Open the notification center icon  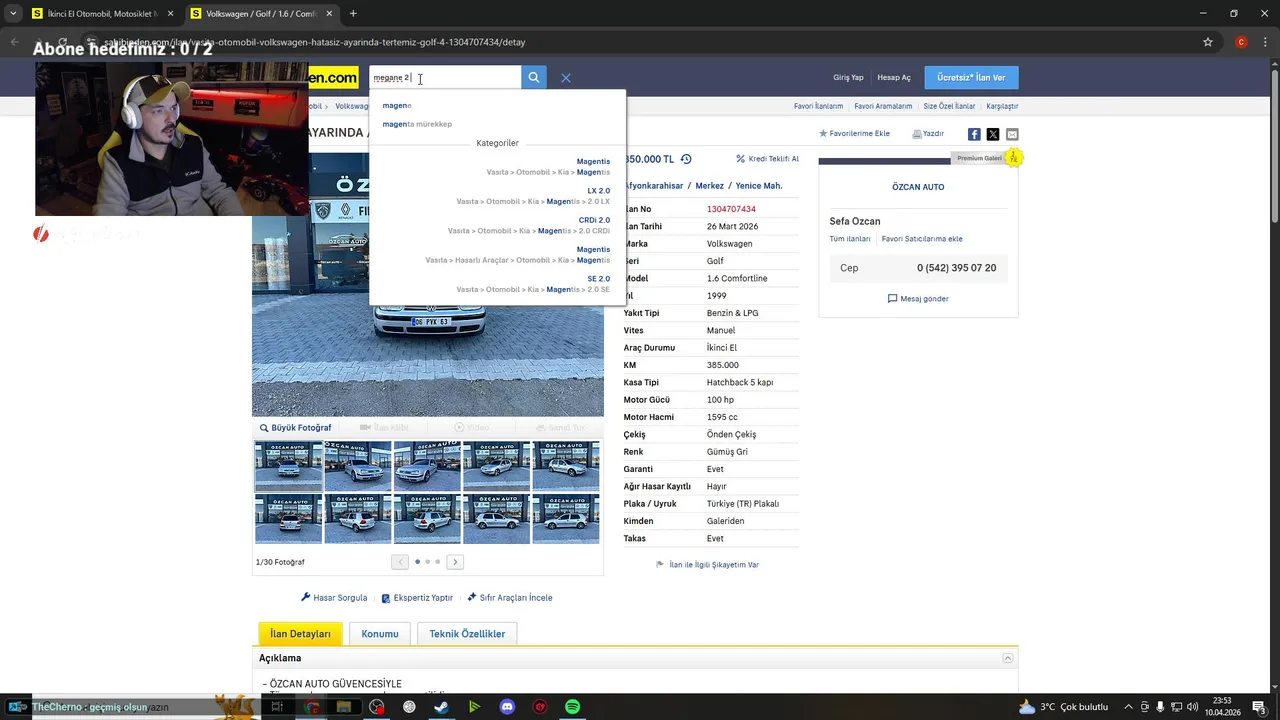[1259, 707]
